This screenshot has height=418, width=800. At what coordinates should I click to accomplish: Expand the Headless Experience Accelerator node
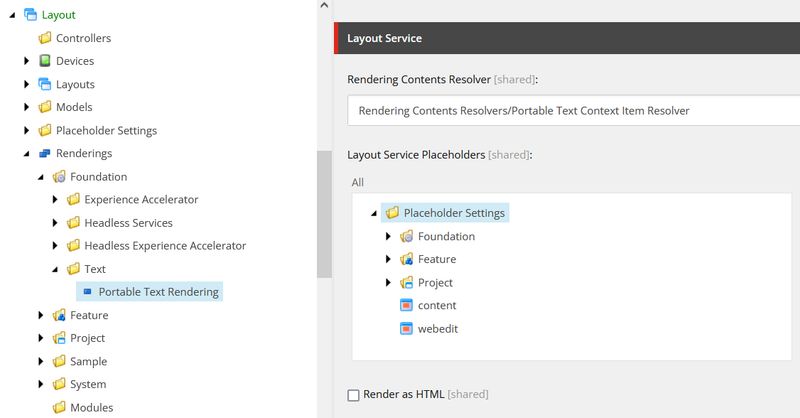(55, 245)
